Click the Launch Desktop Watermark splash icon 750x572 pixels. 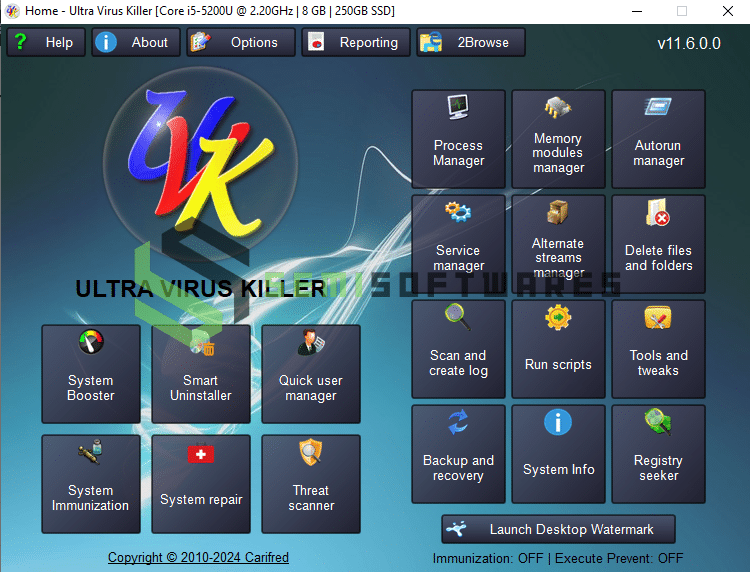click(456, 528)
